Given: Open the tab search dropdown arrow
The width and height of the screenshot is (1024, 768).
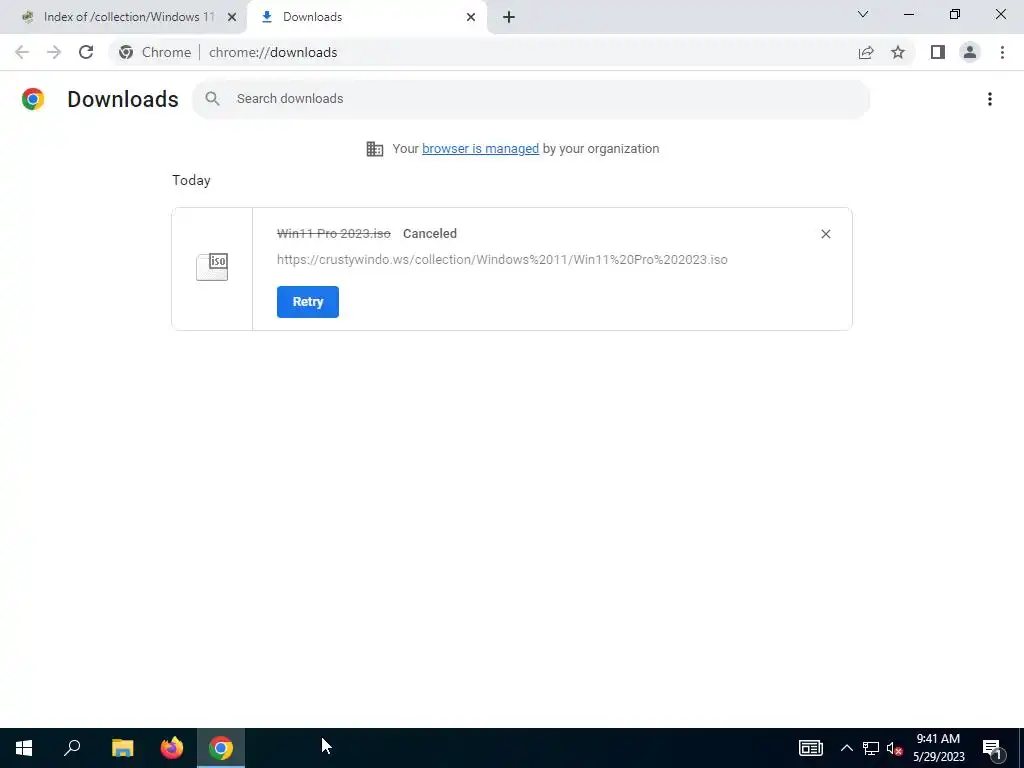Looking at the screenshot, I should (863, 14).
